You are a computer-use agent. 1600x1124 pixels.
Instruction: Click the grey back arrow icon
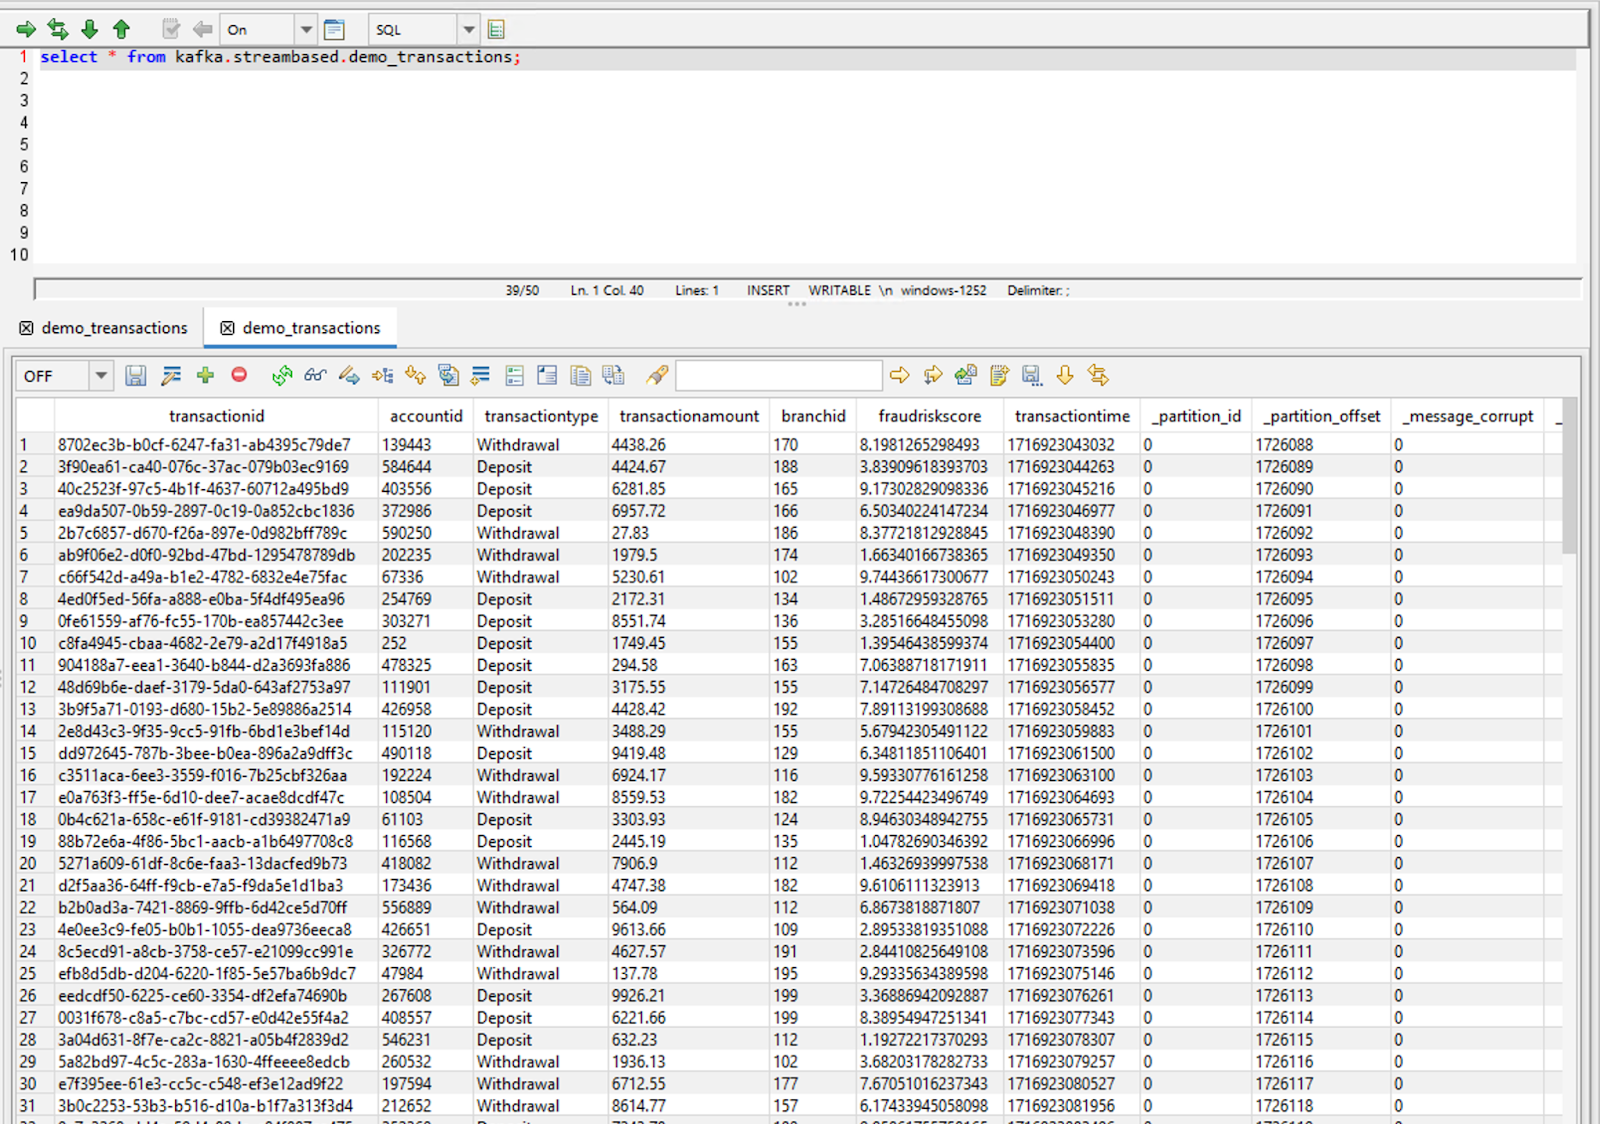point(202,29)
